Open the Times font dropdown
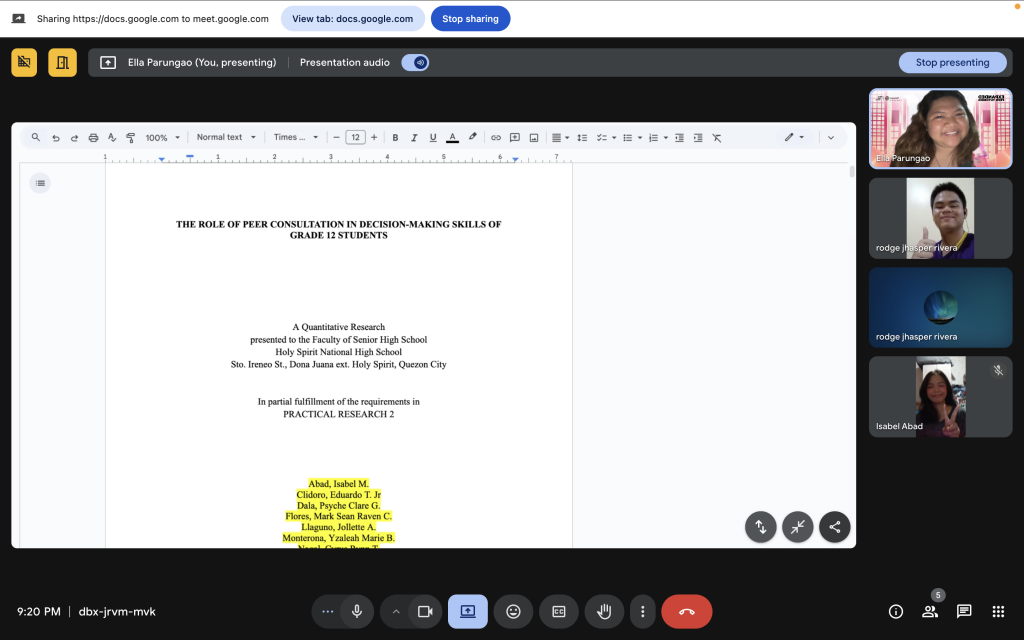 pyautogui.click(x=296, y=138)
